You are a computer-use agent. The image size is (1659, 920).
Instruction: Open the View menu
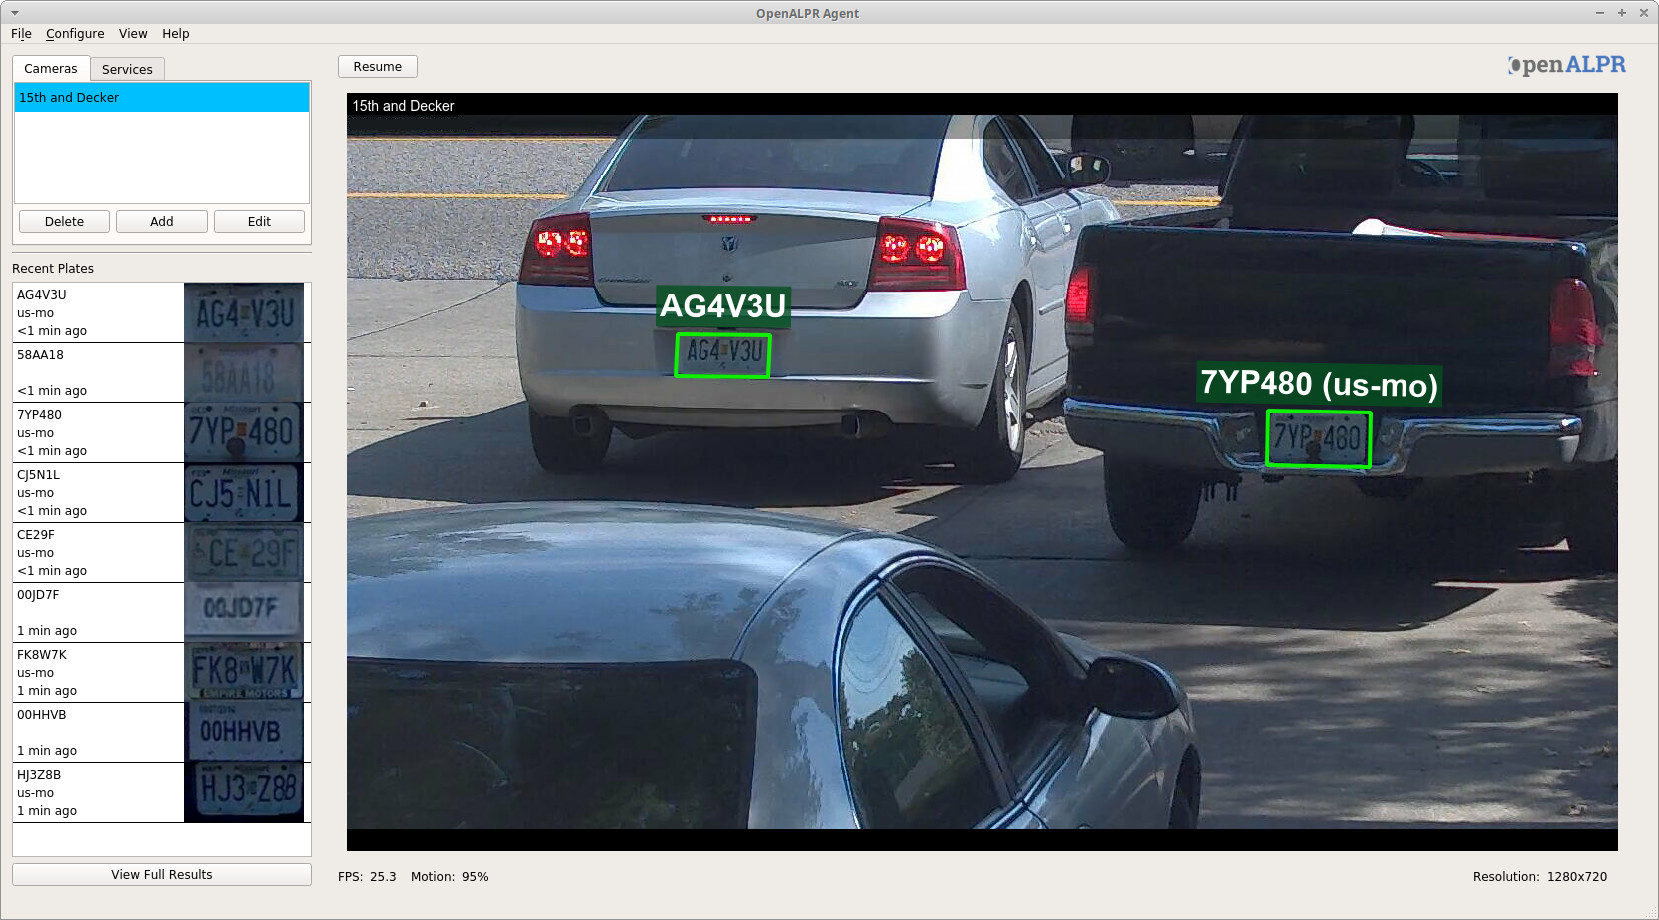click(x=132, y=33)
